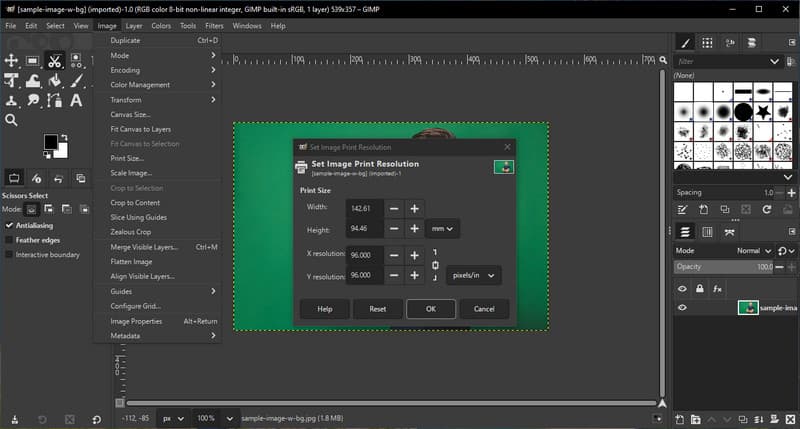Enable Interactive boundary checkbox
Screen dimensions: 800x429
[9, 254]
